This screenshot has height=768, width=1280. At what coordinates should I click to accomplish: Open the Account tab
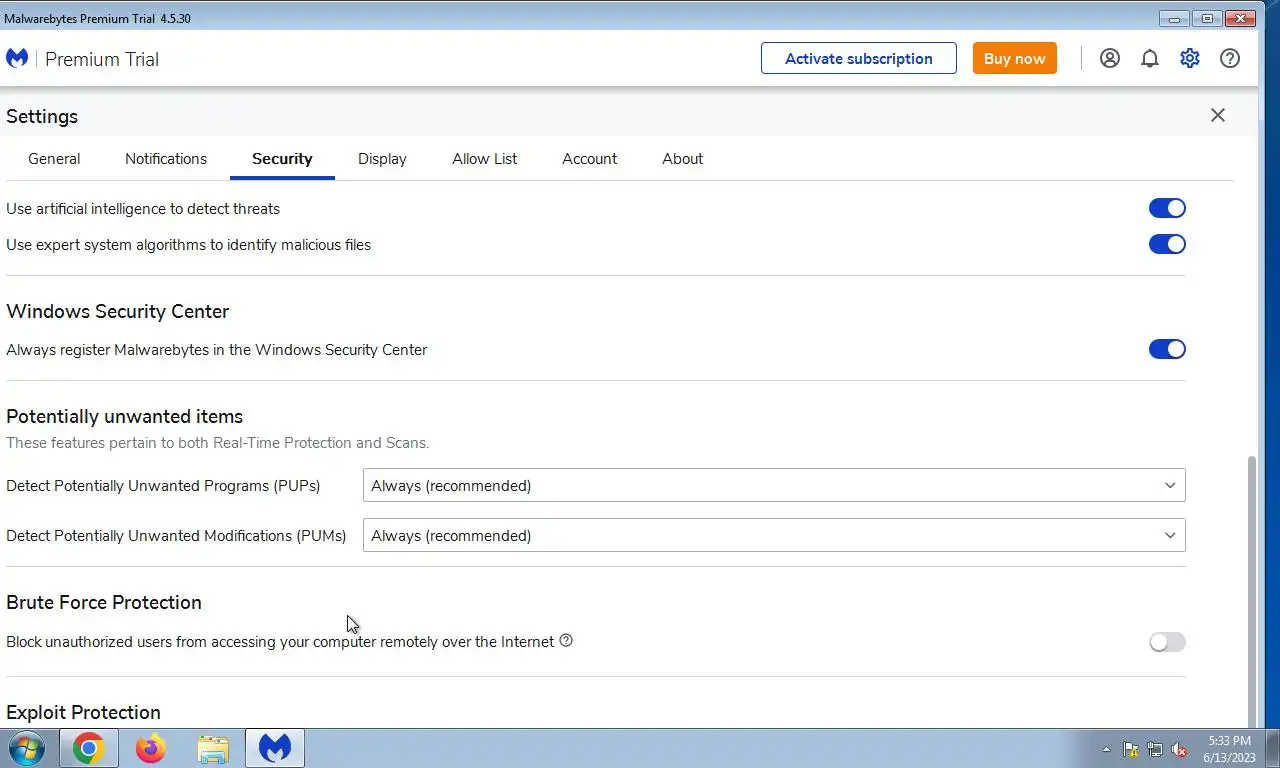589,158
